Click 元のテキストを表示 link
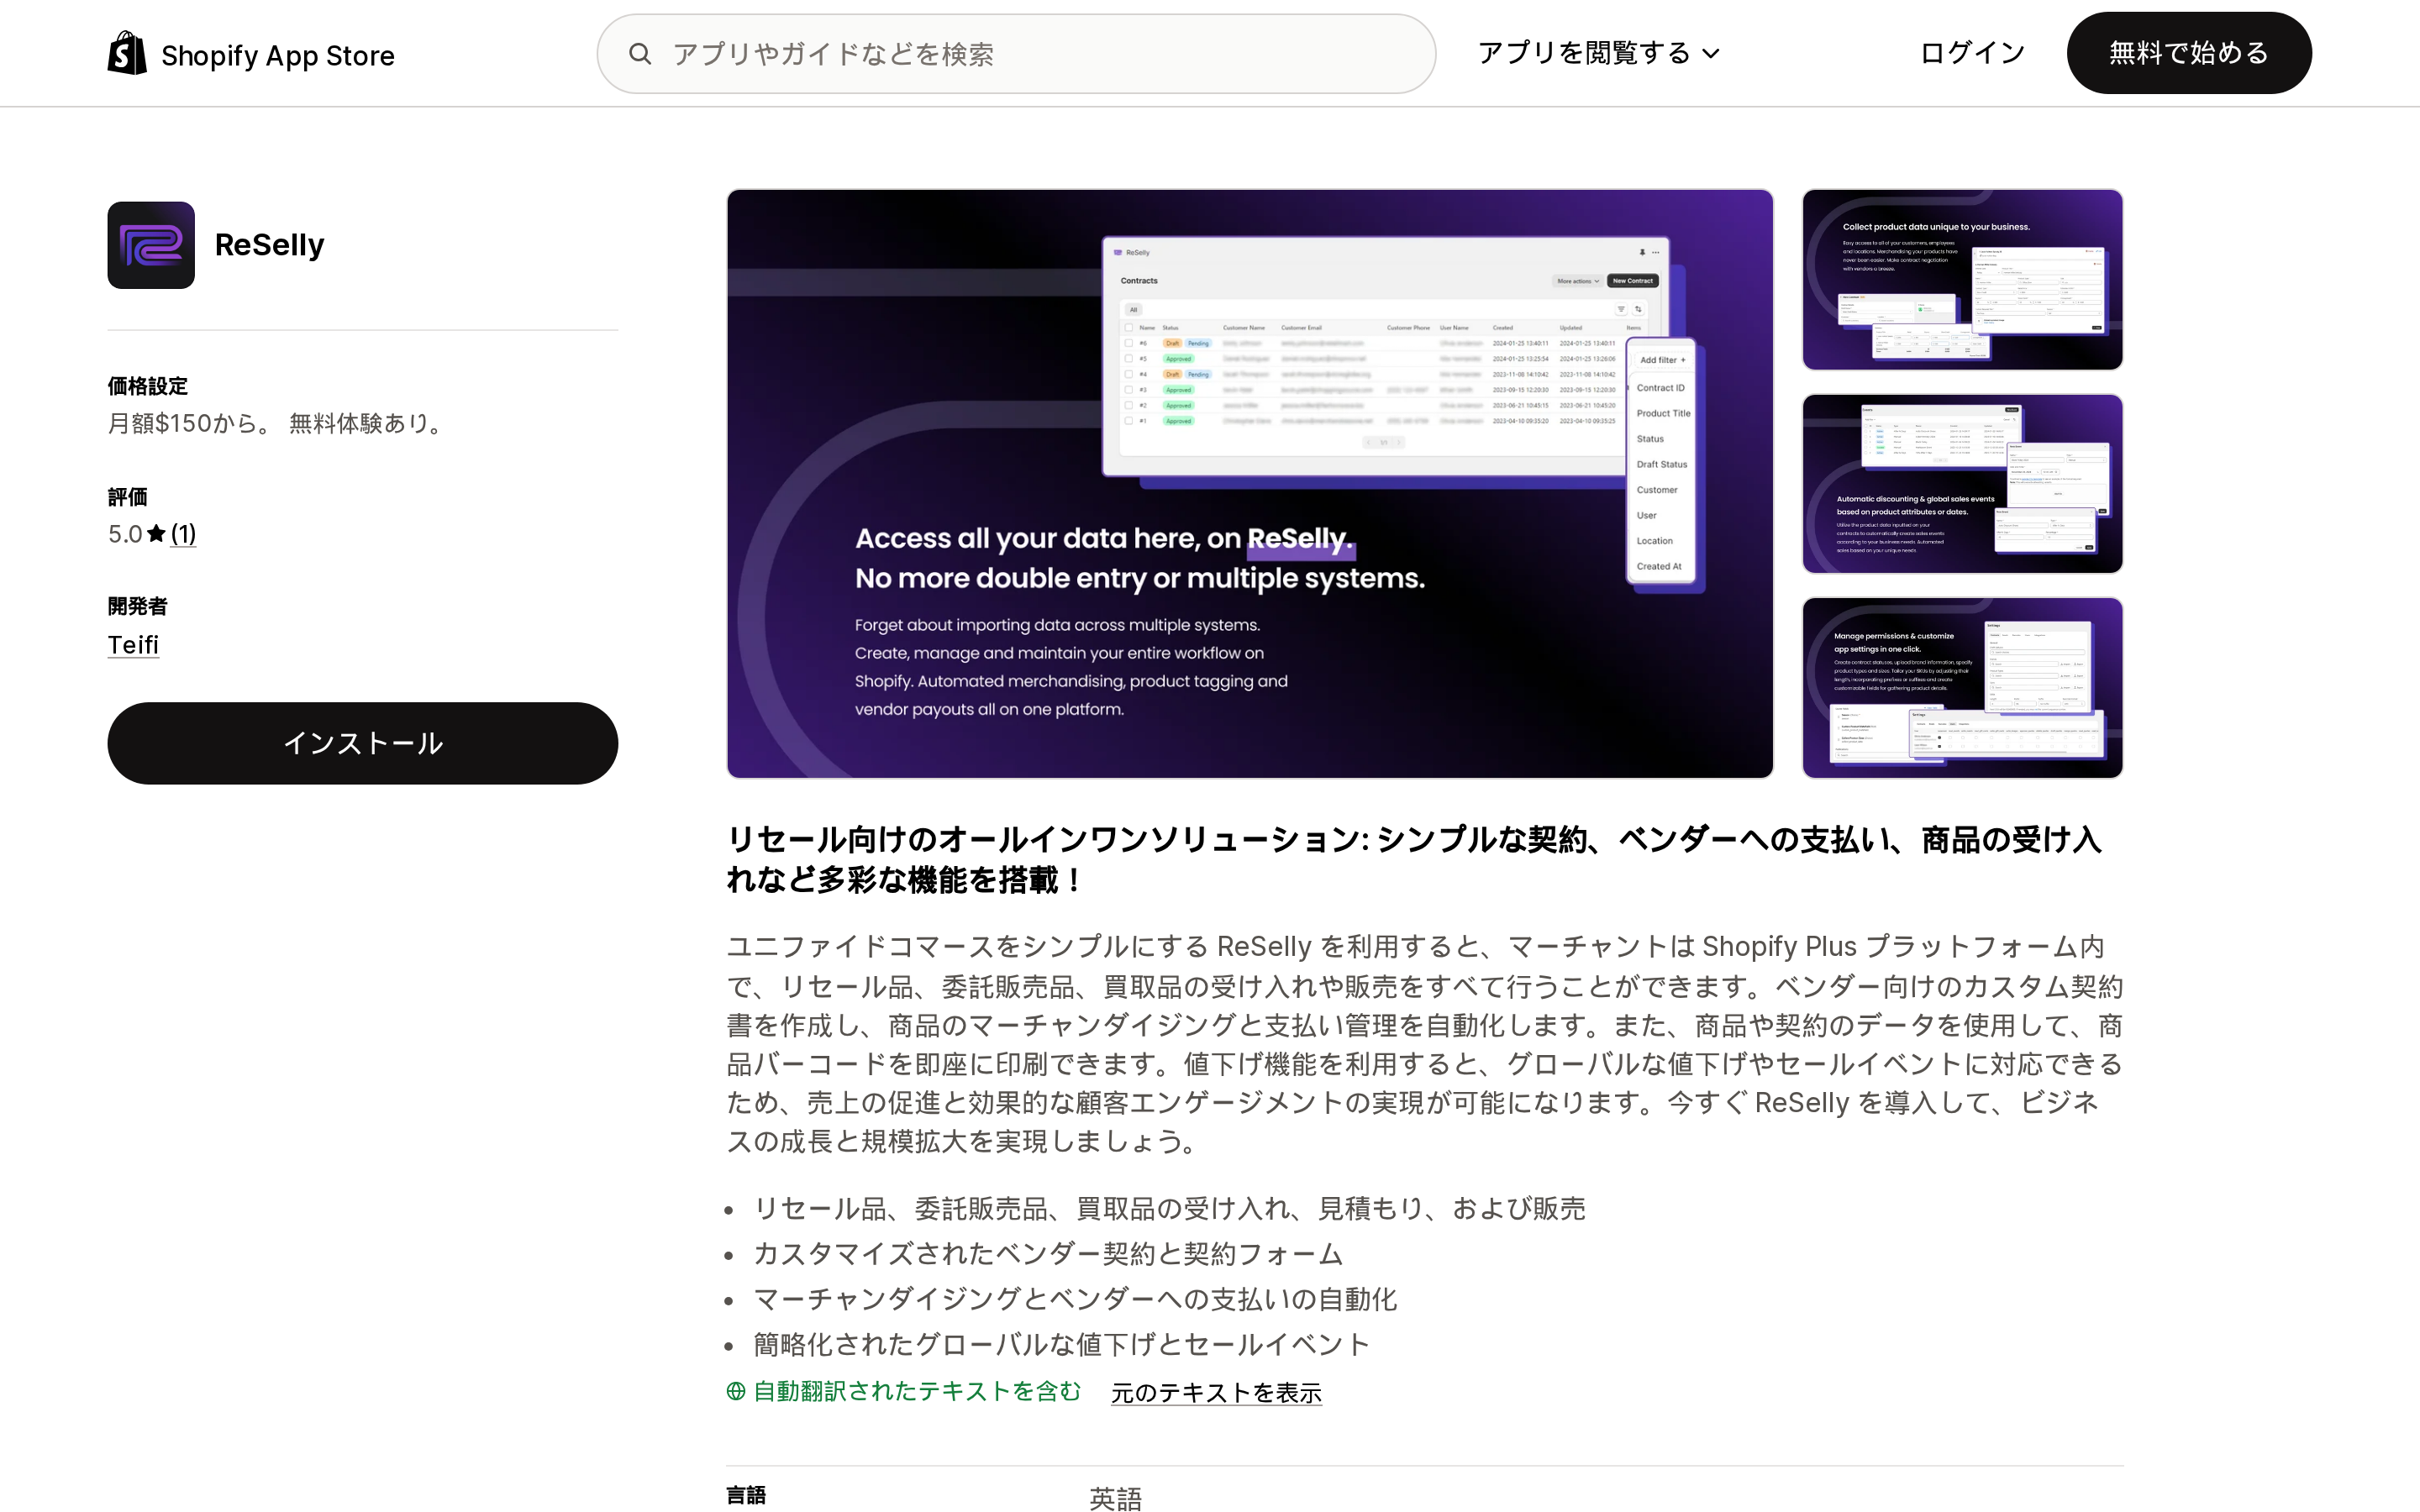This screenshot has height=1512, width=2420. (1216, 1393)
